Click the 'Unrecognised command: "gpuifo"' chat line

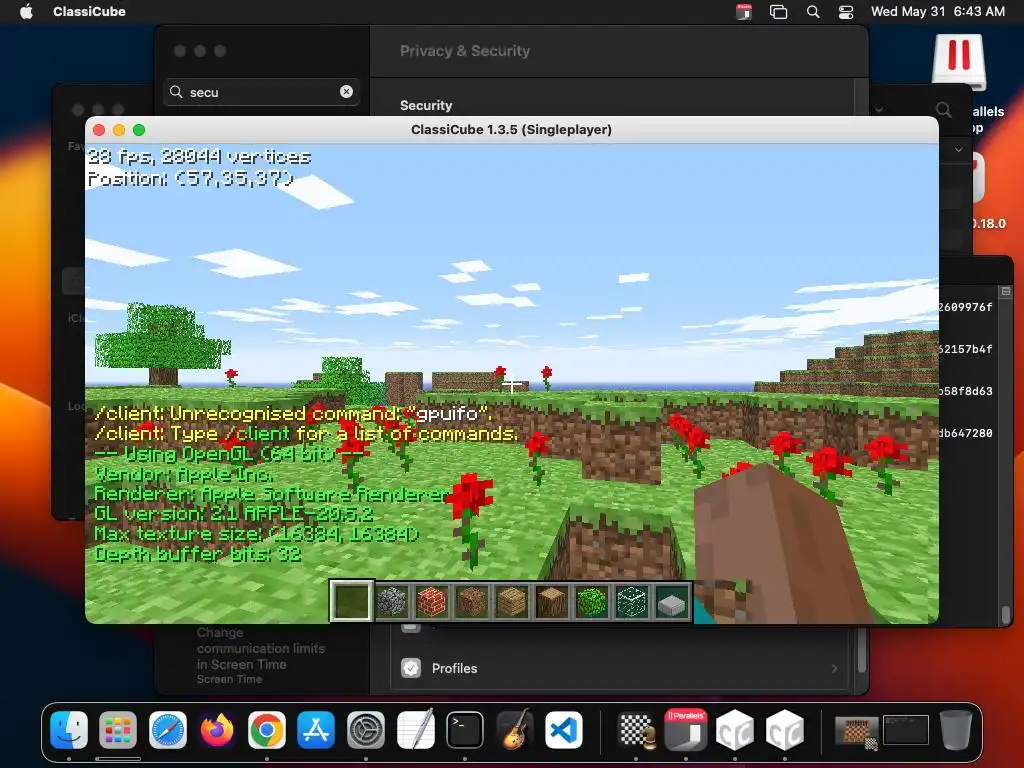pos(293,413)
